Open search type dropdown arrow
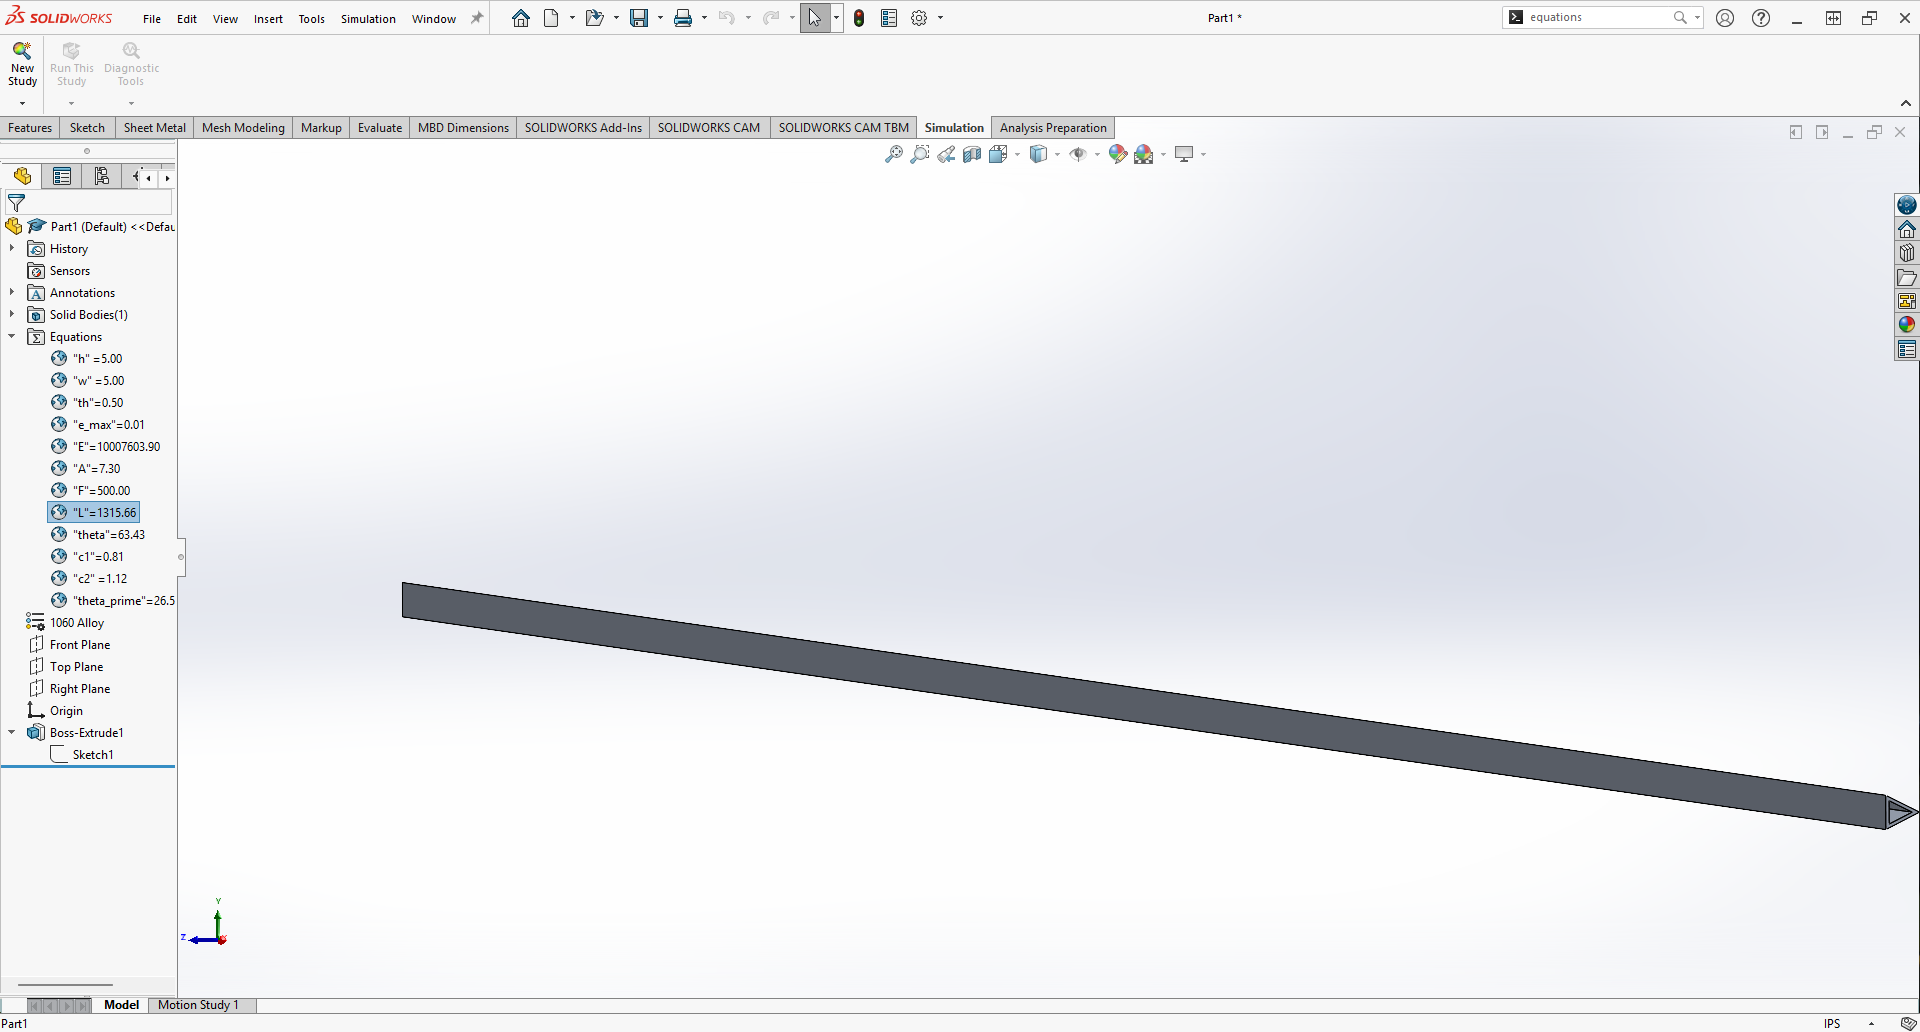This screenshot has height=1032, width=1920. 1697,18
